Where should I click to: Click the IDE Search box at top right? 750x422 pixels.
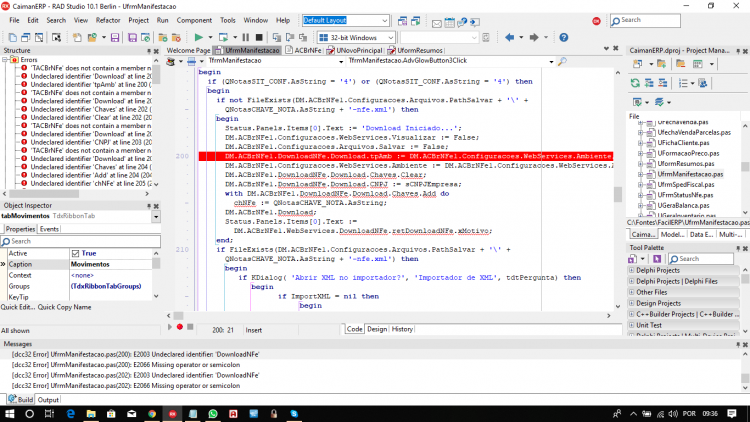pos(645,21)
